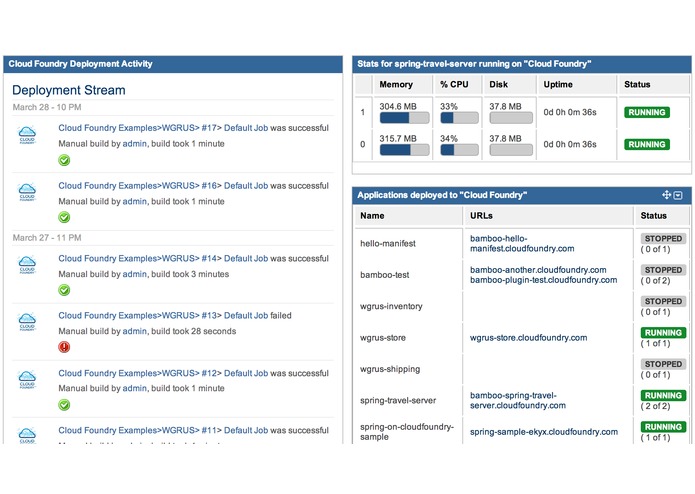Click RUNNING status badge for instance 1
The width and height of the screenshot is (695, 494).
point(647,112)
